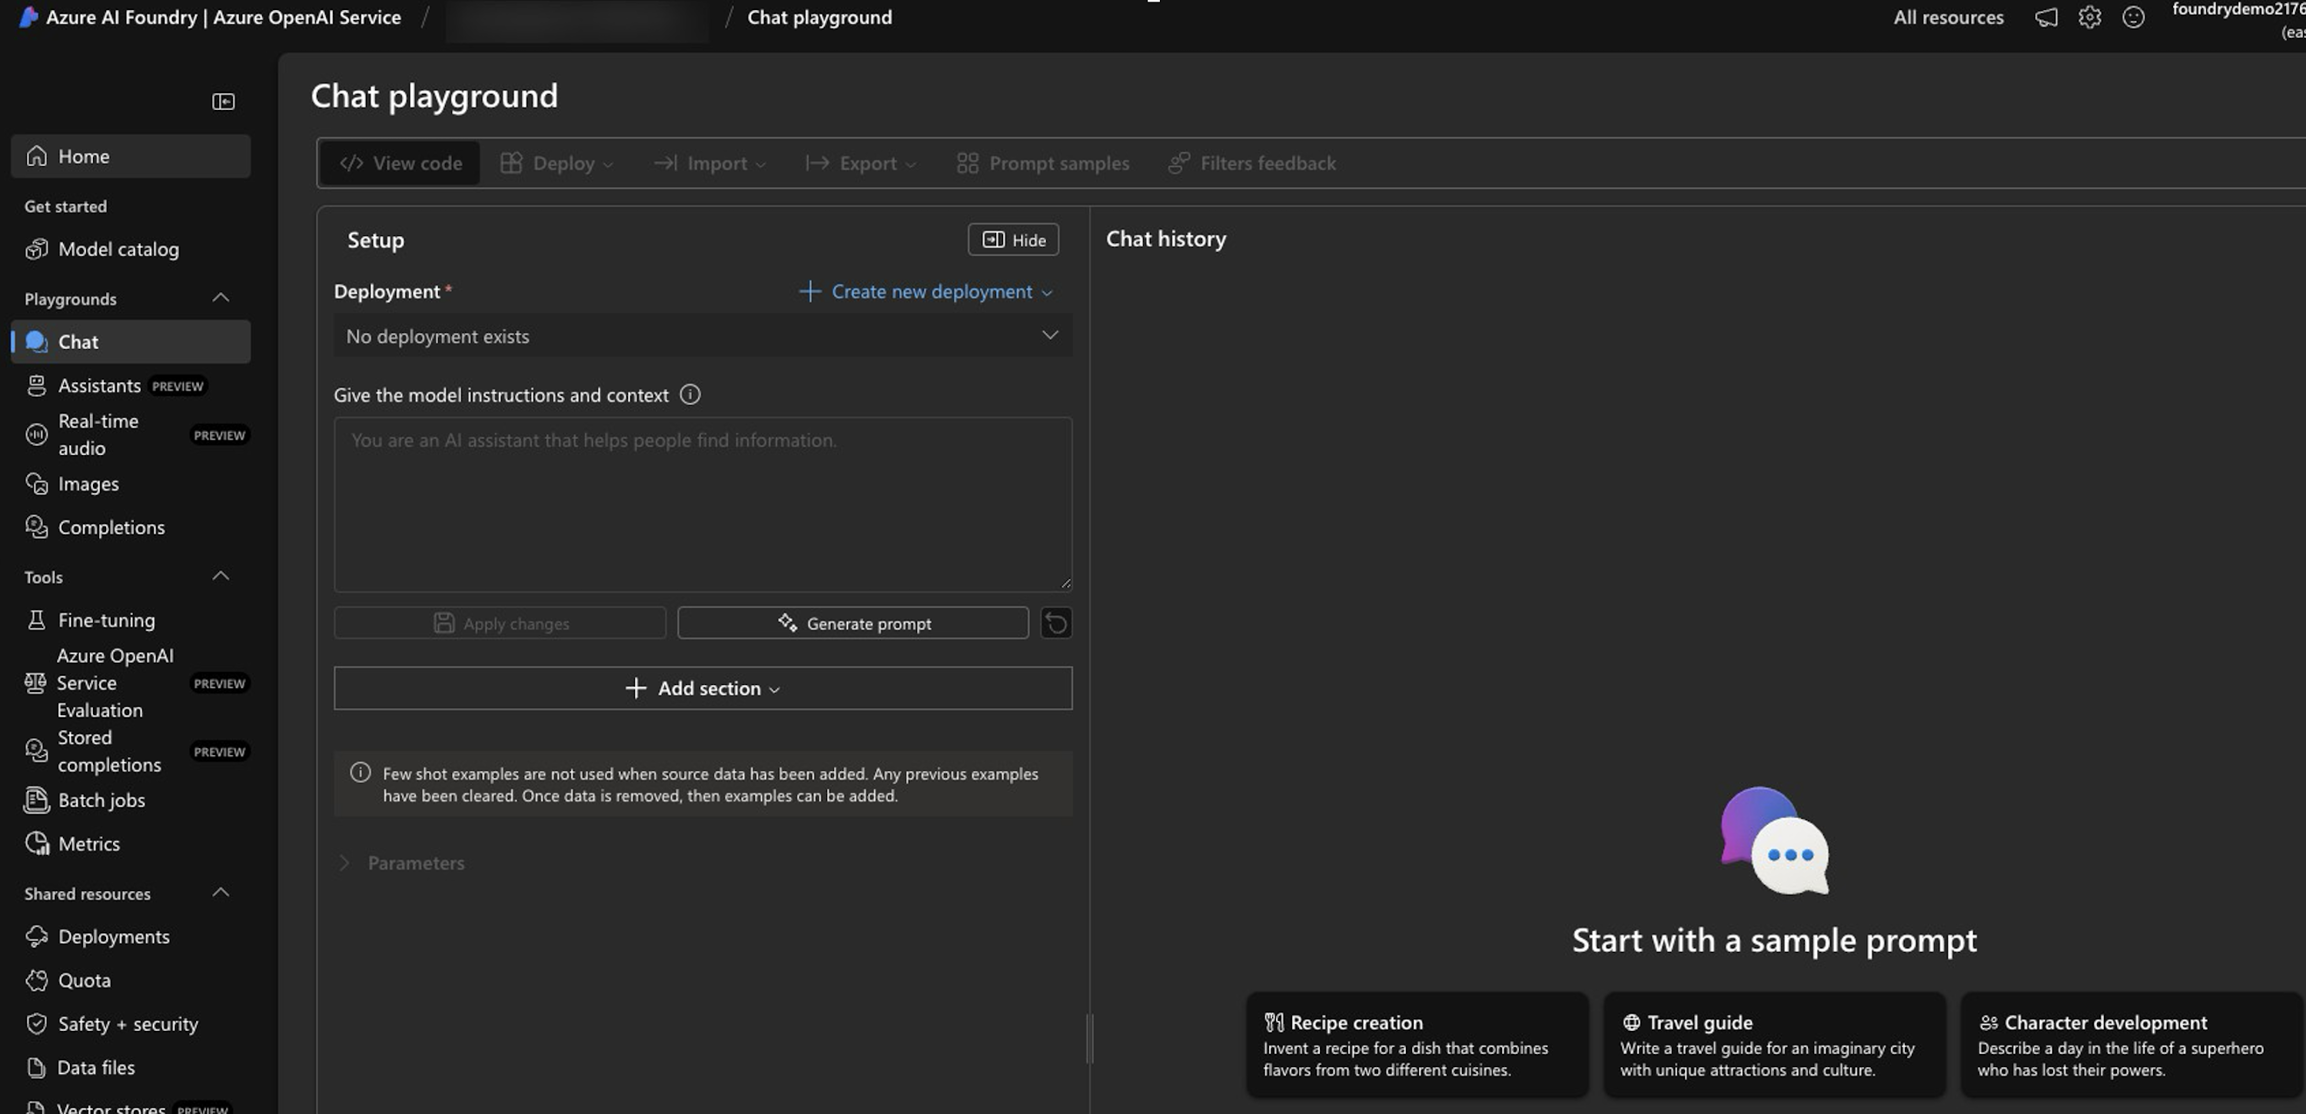Screen dimensions: 2306x1114
Task: Click the info icon beside instructions label
Action: click(690, 394)
